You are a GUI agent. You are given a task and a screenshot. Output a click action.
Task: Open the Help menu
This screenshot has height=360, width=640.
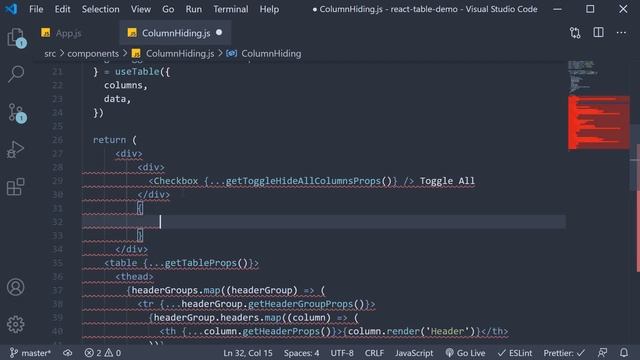tap(269, 9)
